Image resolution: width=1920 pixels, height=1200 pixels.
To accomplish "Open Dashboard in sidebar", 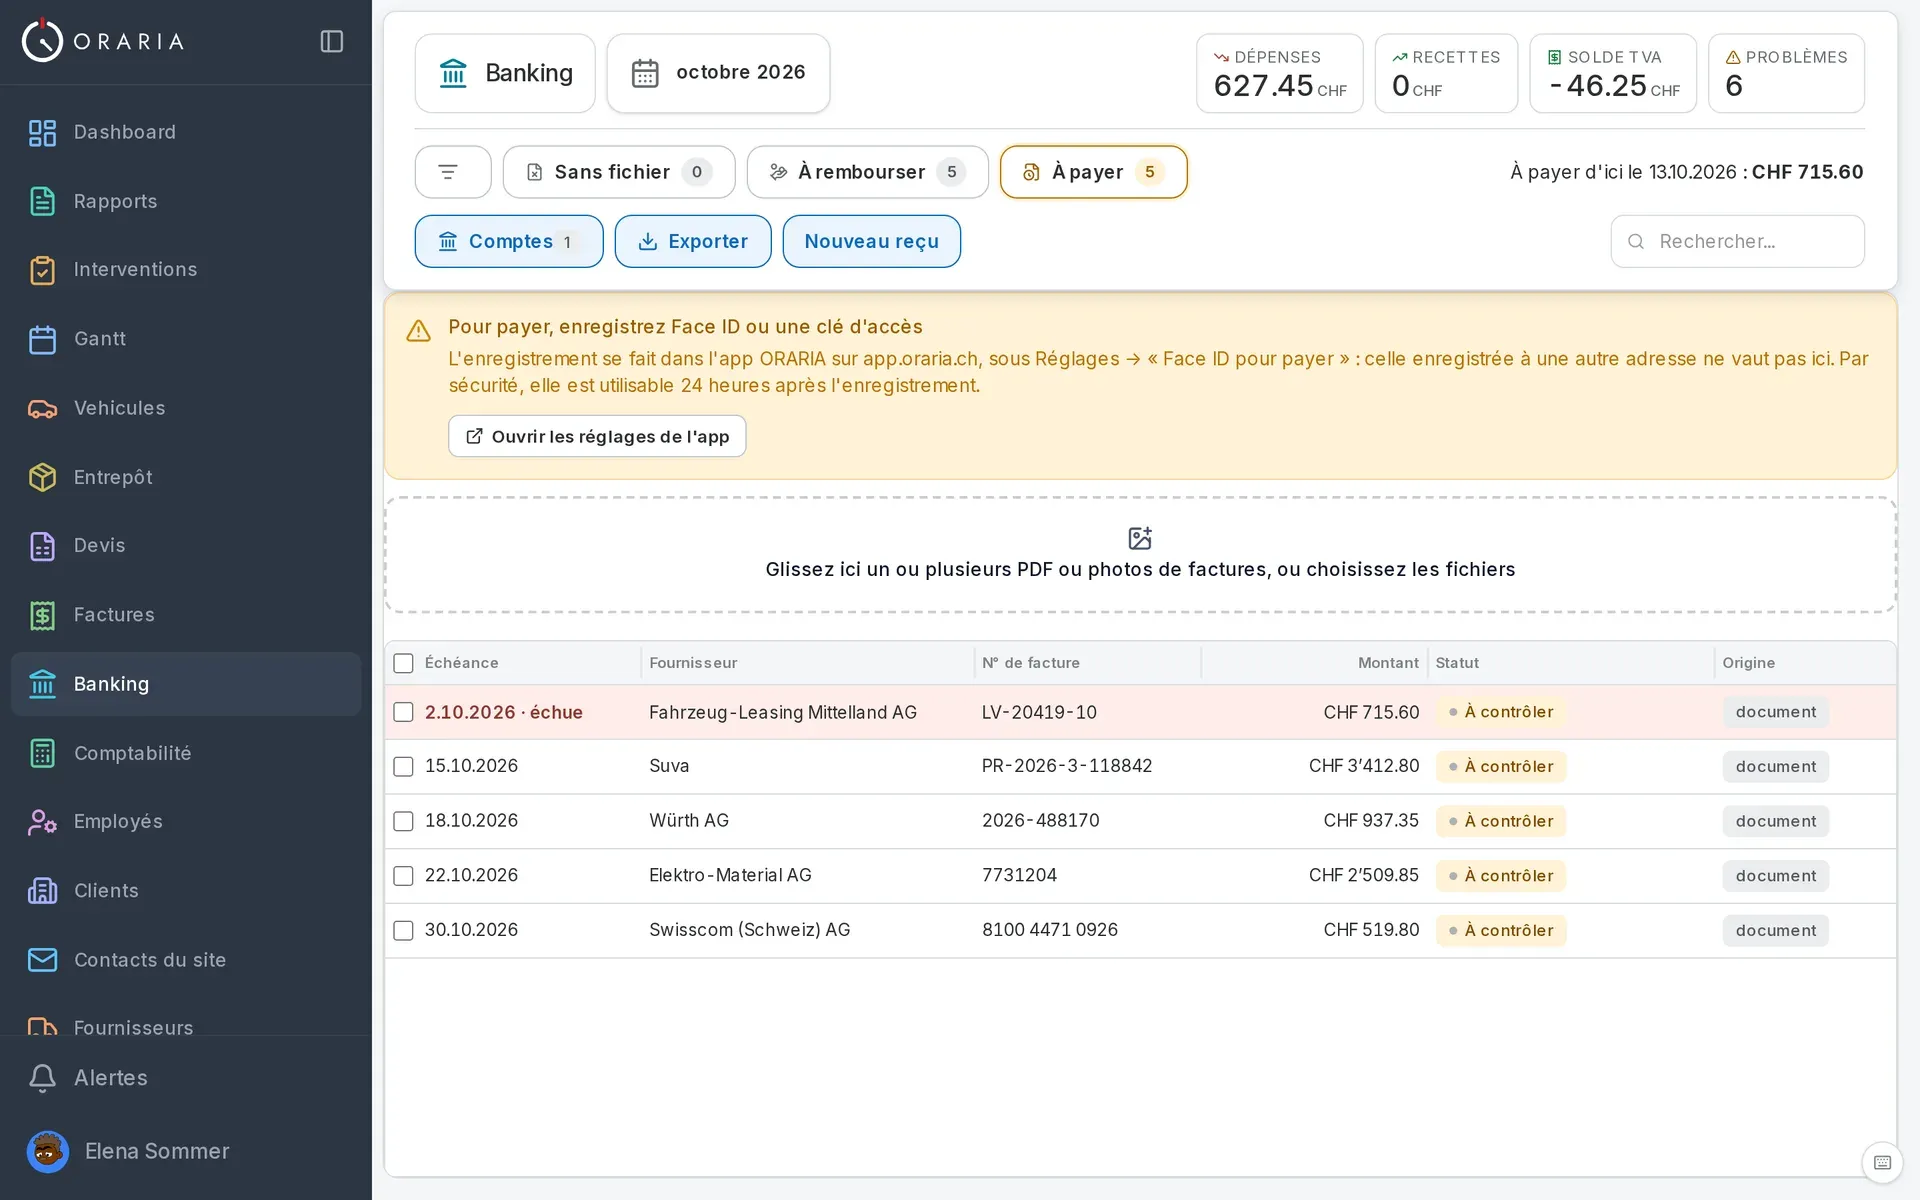I will click(186, 132).
